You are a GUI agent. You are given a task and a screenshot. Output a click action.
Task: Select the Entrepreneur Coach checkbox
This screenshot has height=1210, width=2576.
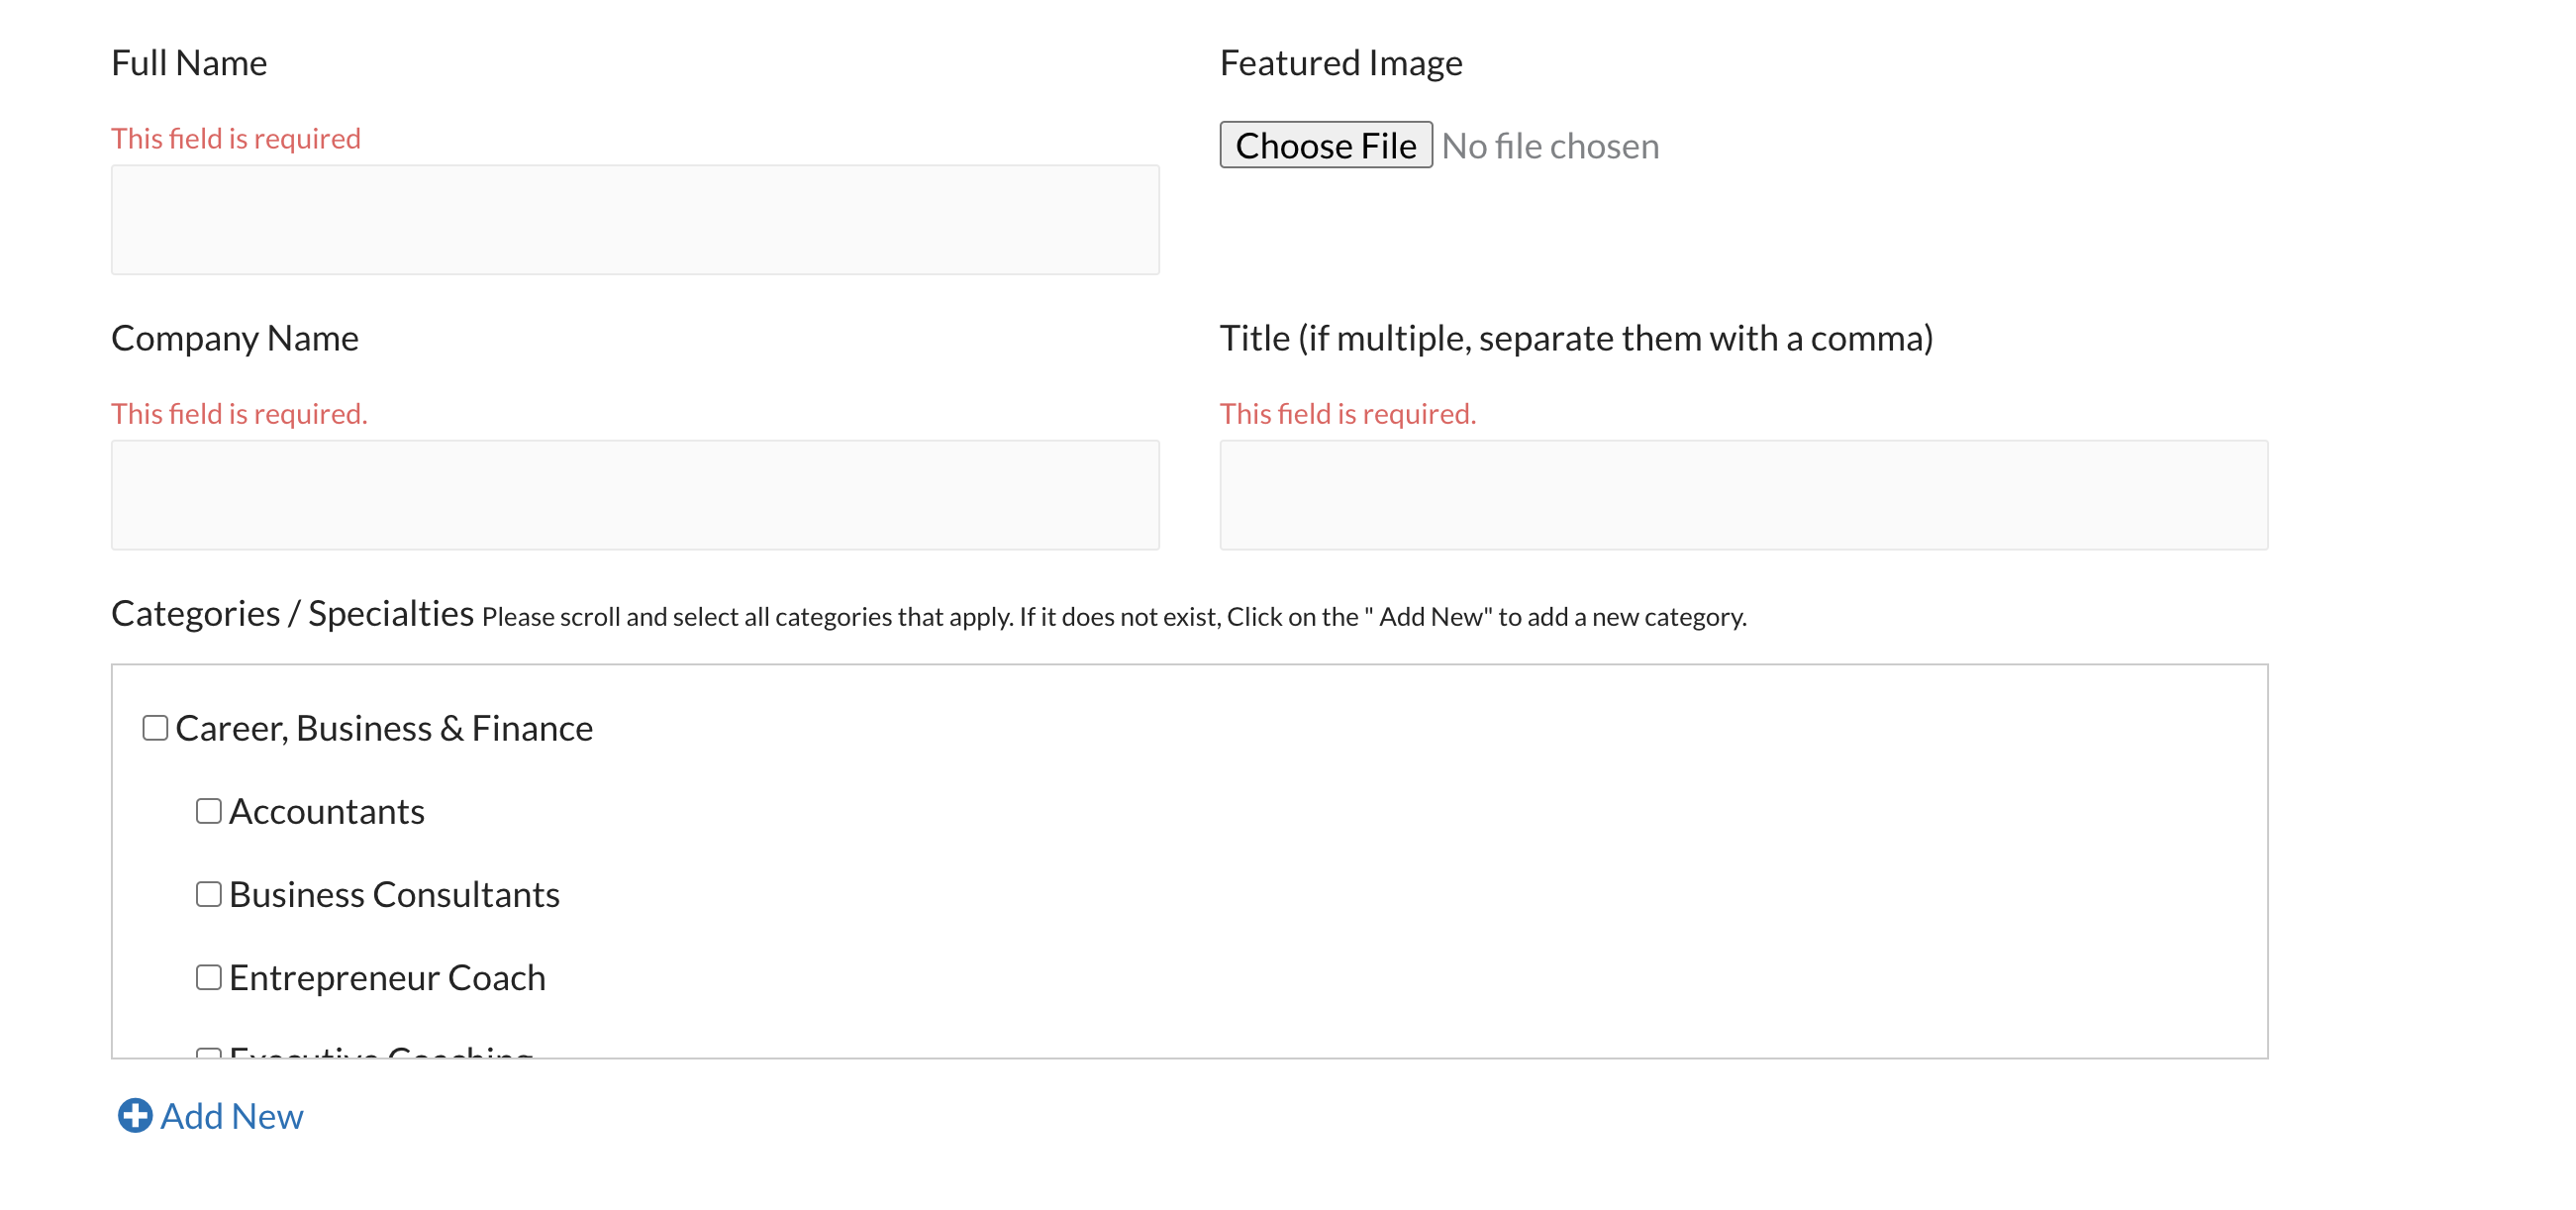(208, 976)
